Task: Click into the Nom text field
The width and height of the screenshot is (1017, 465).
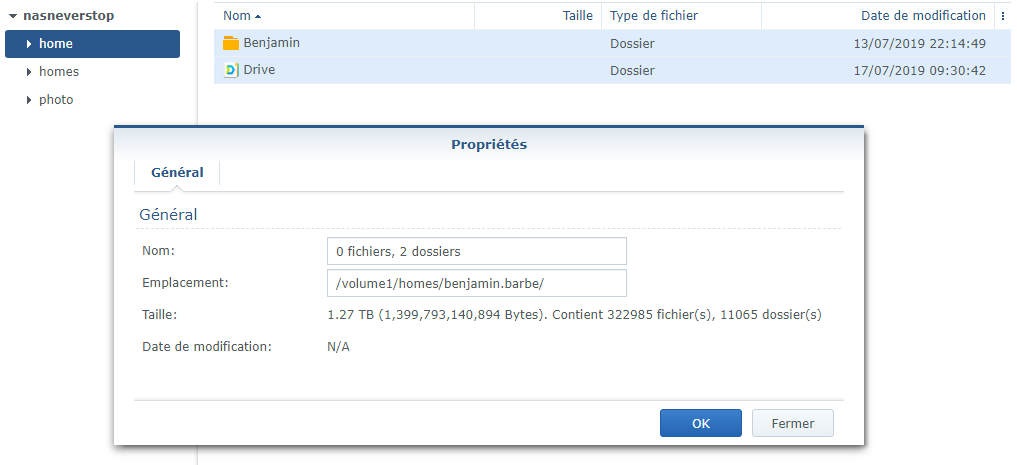Action: (476, 251)
